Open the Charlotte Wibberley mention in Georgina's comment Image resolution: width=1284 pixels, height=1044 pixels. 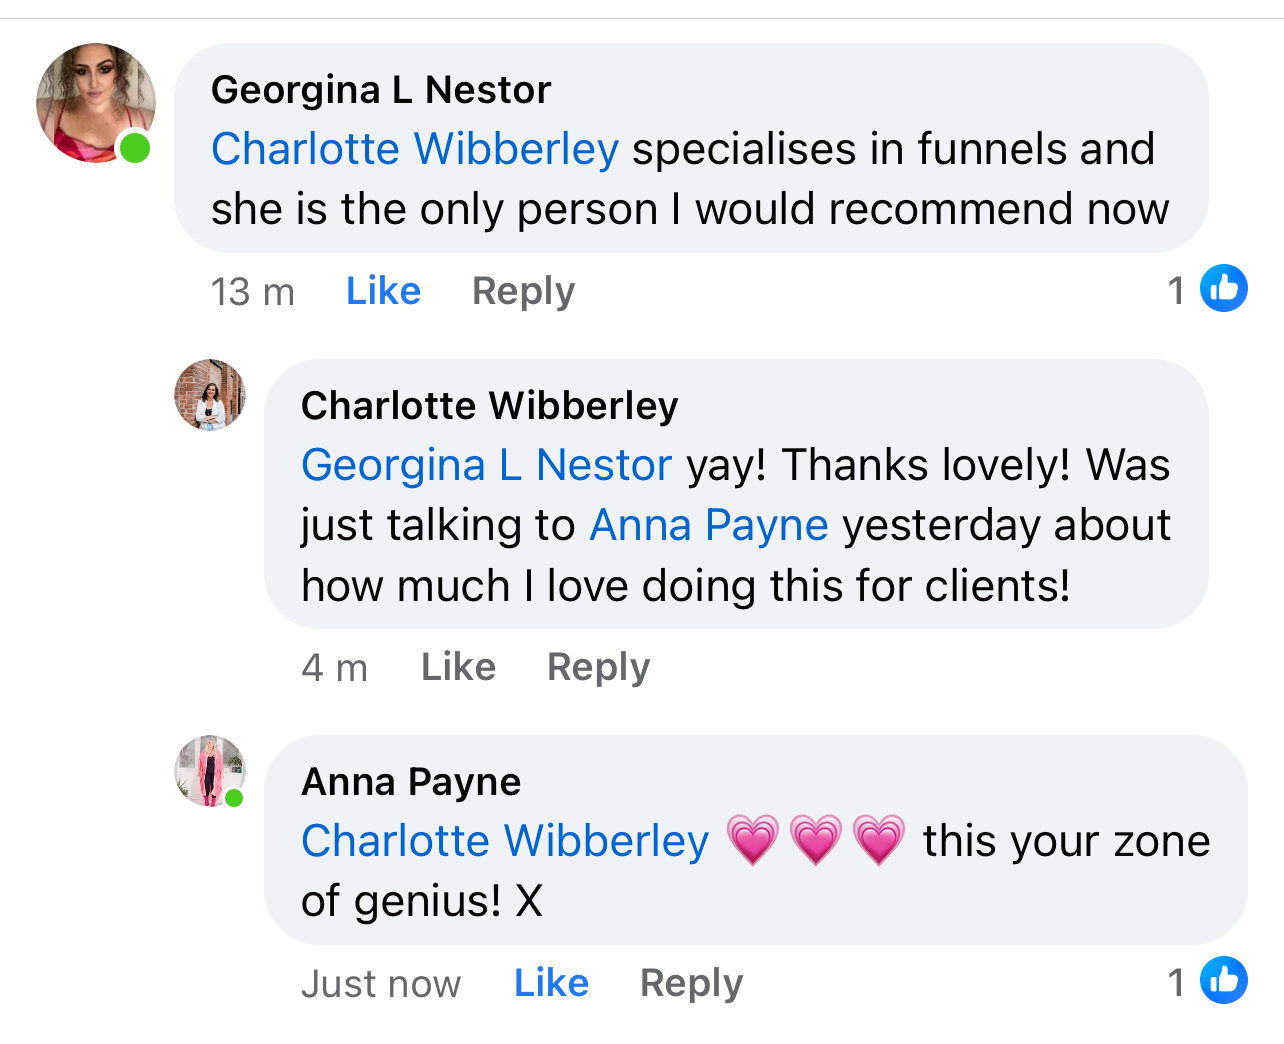tap(415, 149)
